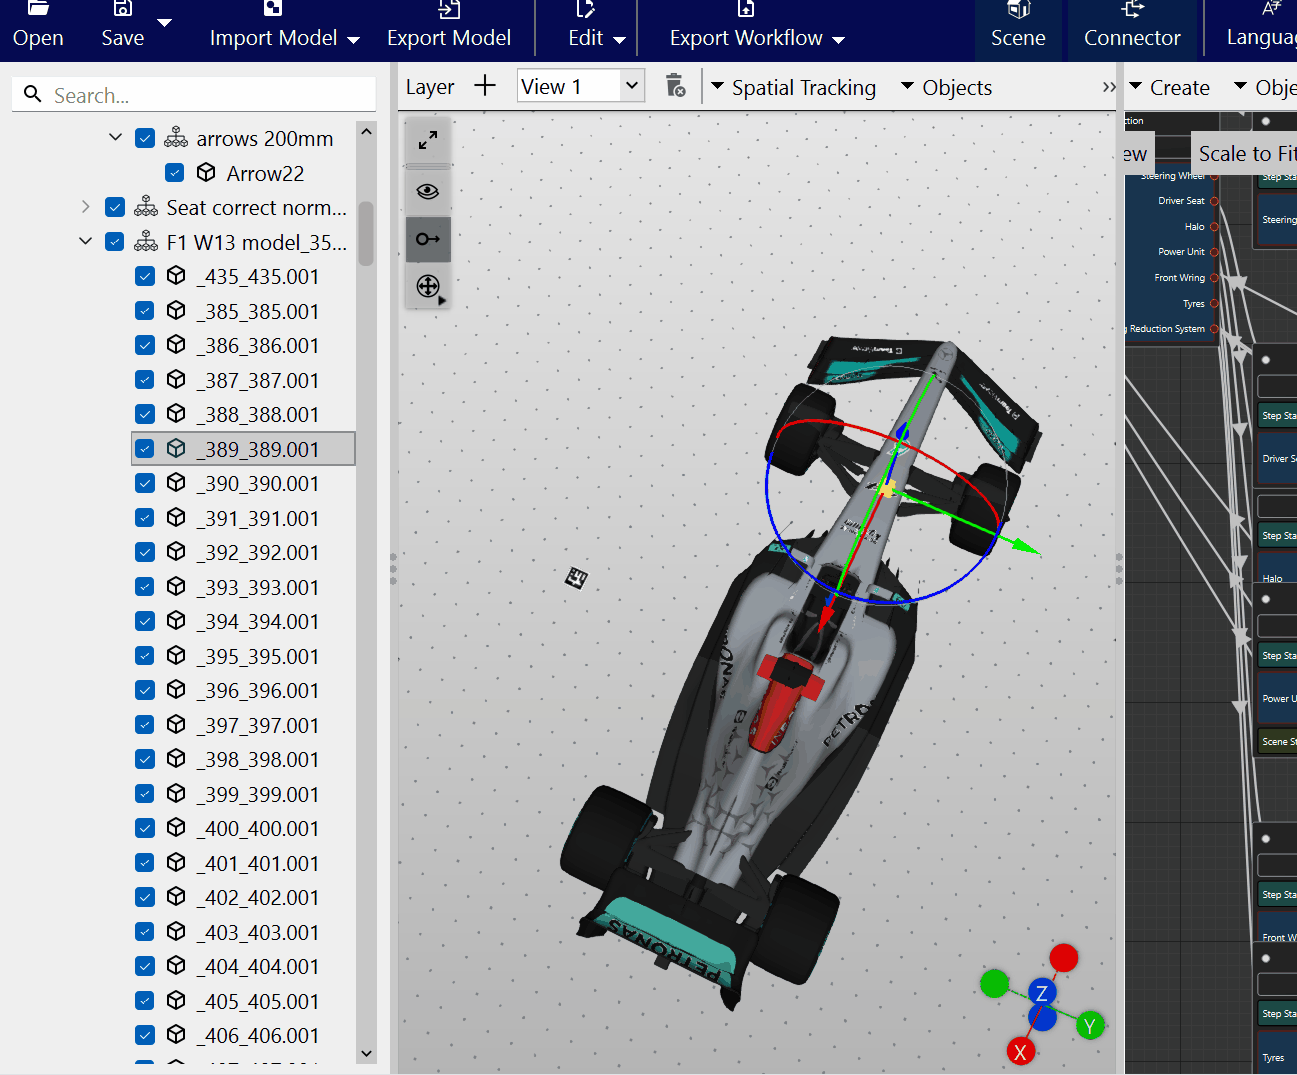Click the red X ball on the orientation gizmo
1297x1075 pixels.
[x=1020, y=1051]
